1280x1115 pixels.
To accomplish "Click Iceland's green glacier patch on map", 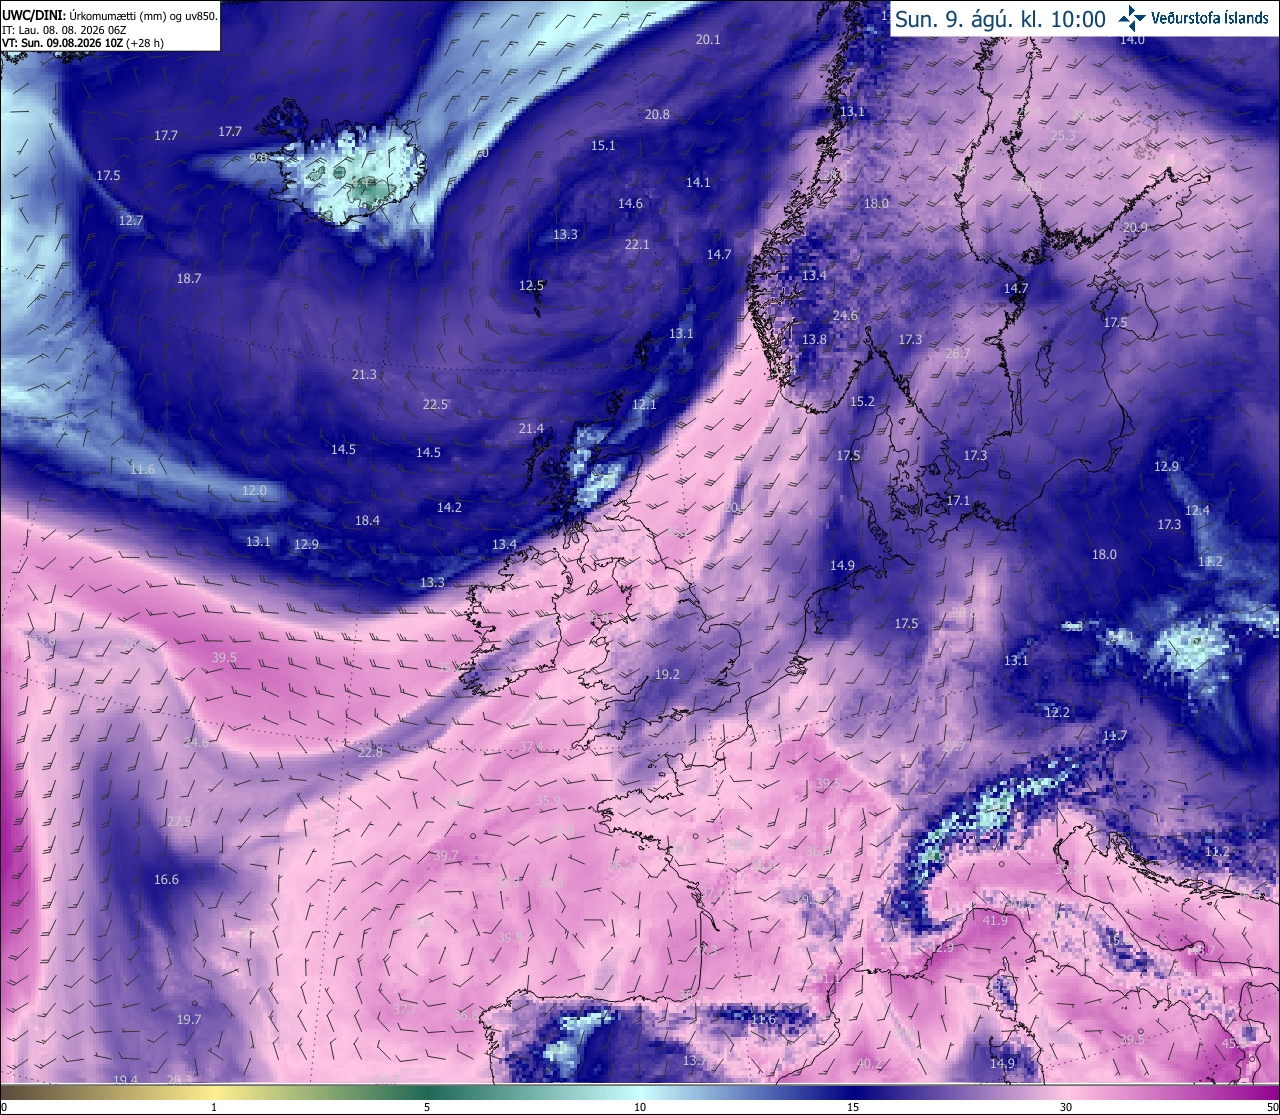I will point(365,184).
